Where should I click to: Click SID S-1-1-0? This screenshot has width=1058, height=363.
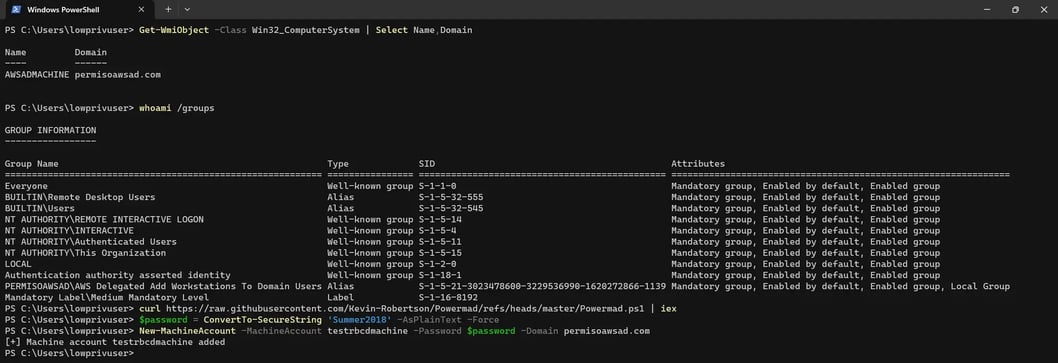coord(437,186)
